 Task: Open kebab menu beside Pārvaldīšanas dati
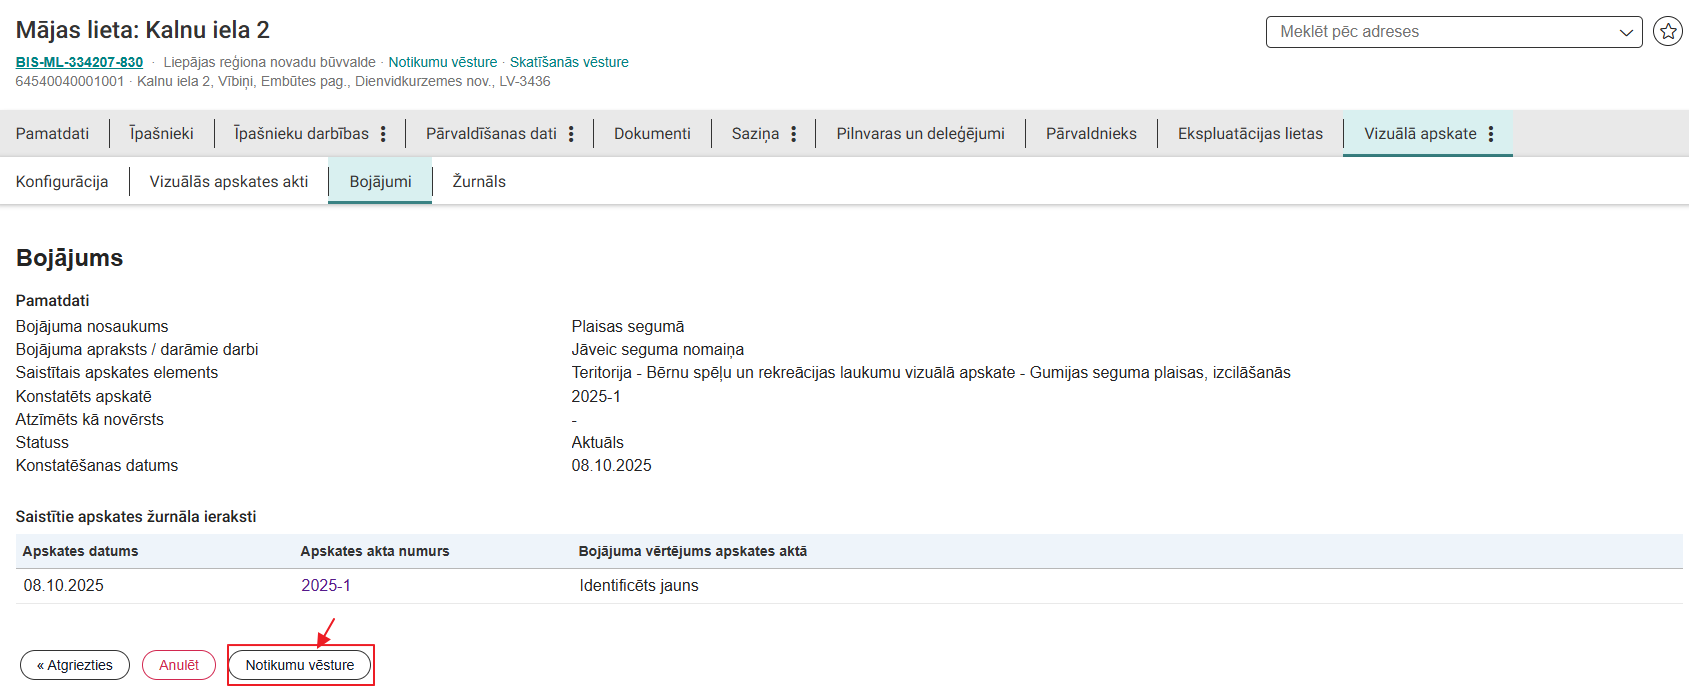(571, 134)
